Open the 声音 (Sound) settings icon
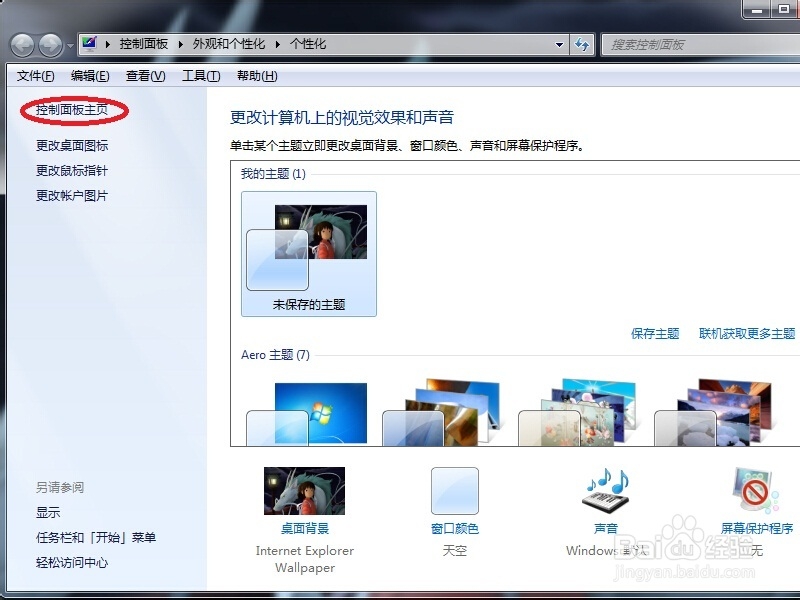Viewport: 800px width, 600px height. tap(604, 490)
